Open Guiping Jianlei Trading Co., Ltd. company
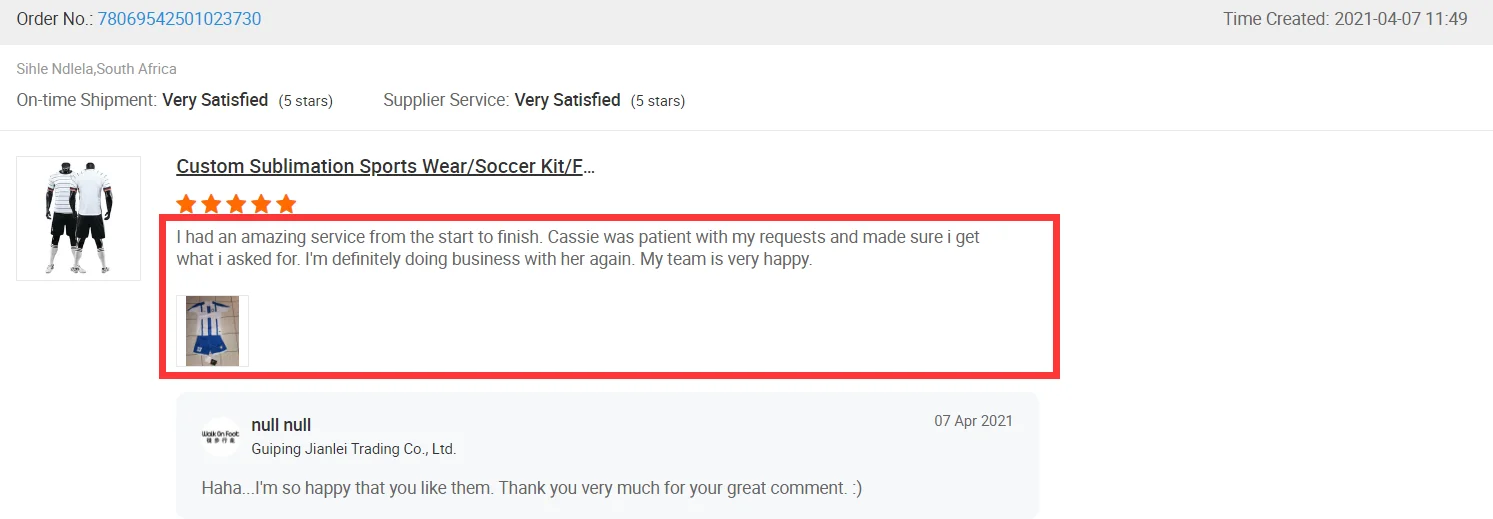Image resolution: width=1493 pixels, height=519 pixels. click(353, 450)
